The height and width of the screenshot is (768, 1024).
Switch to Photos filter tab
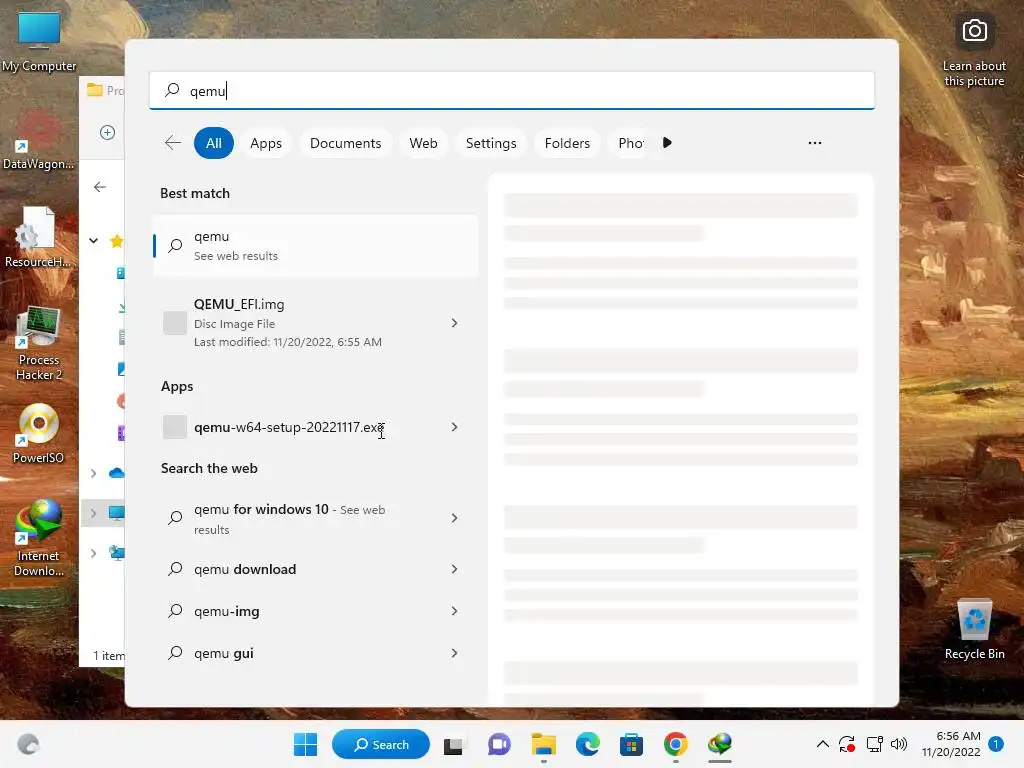[631, 143]
